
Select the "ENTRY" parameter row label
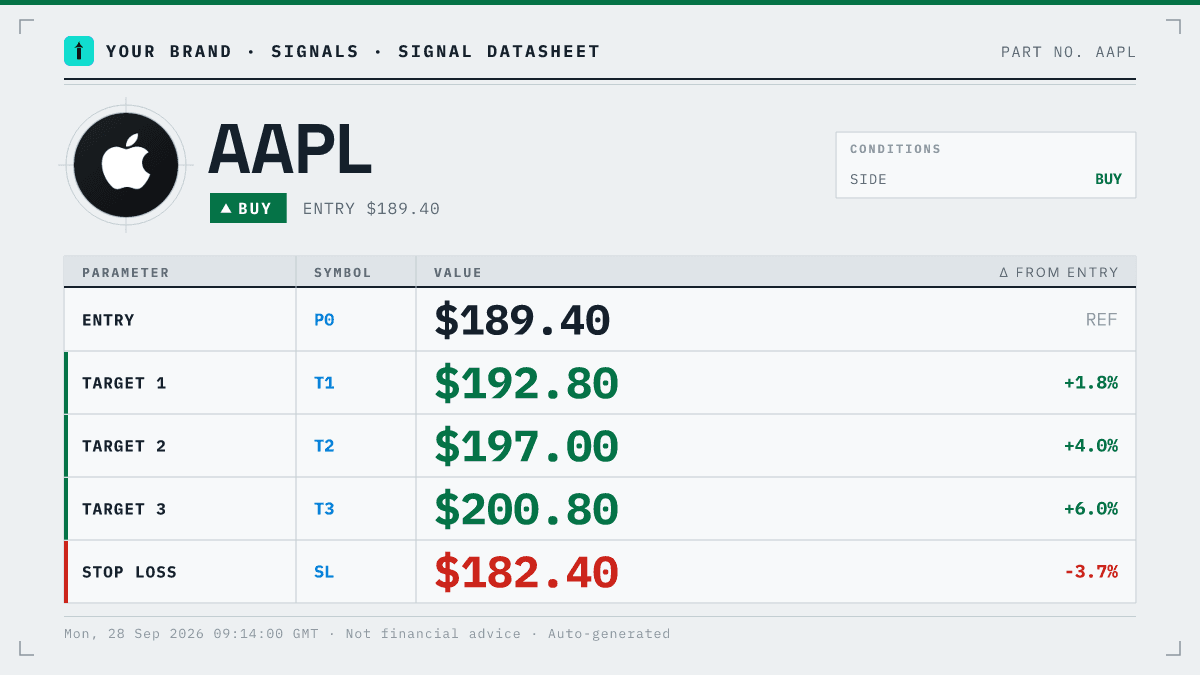point(108,320)
